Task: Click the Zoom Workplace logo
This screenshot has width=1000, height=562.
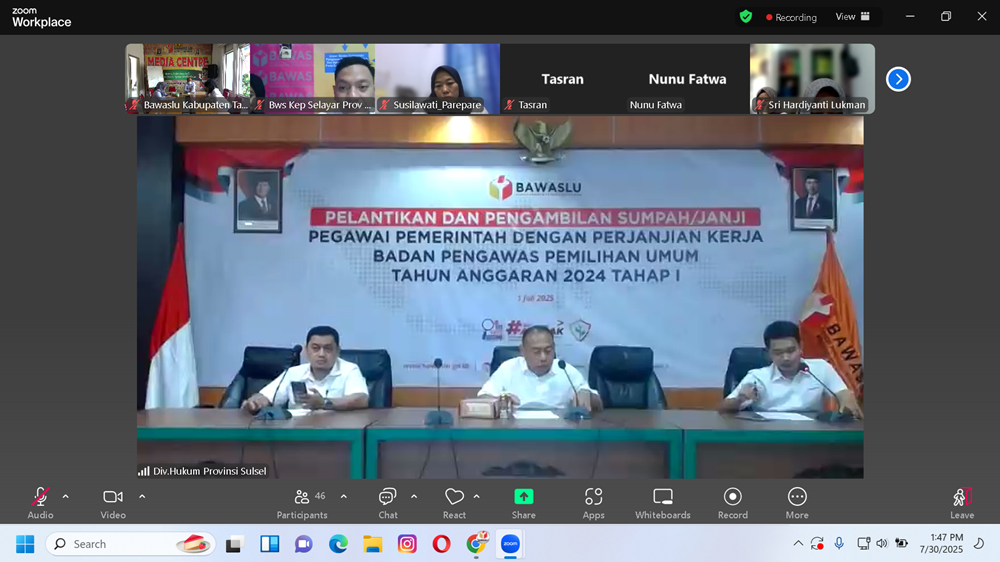Action: point(41,17)
